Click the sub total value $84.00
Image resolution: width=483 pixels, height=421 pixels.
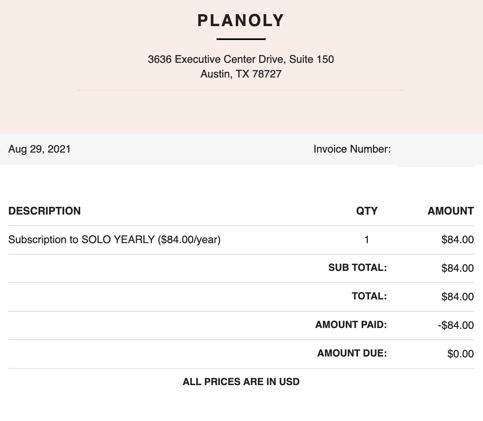pos(457,268)
